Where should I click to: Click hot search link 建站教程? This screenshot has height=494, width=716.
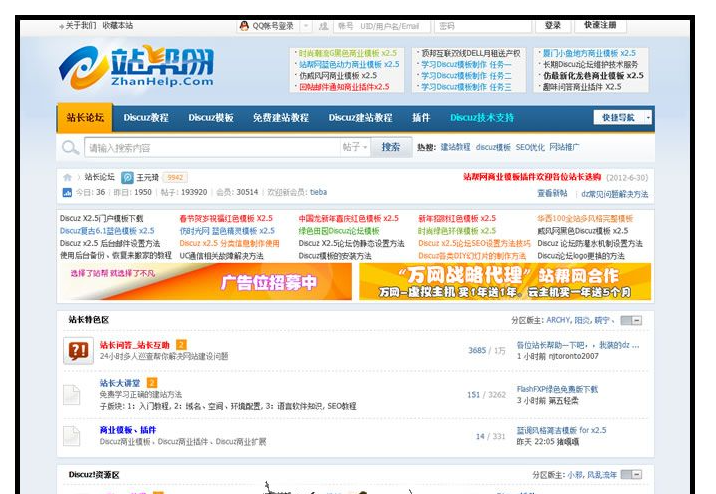[455, 147]
